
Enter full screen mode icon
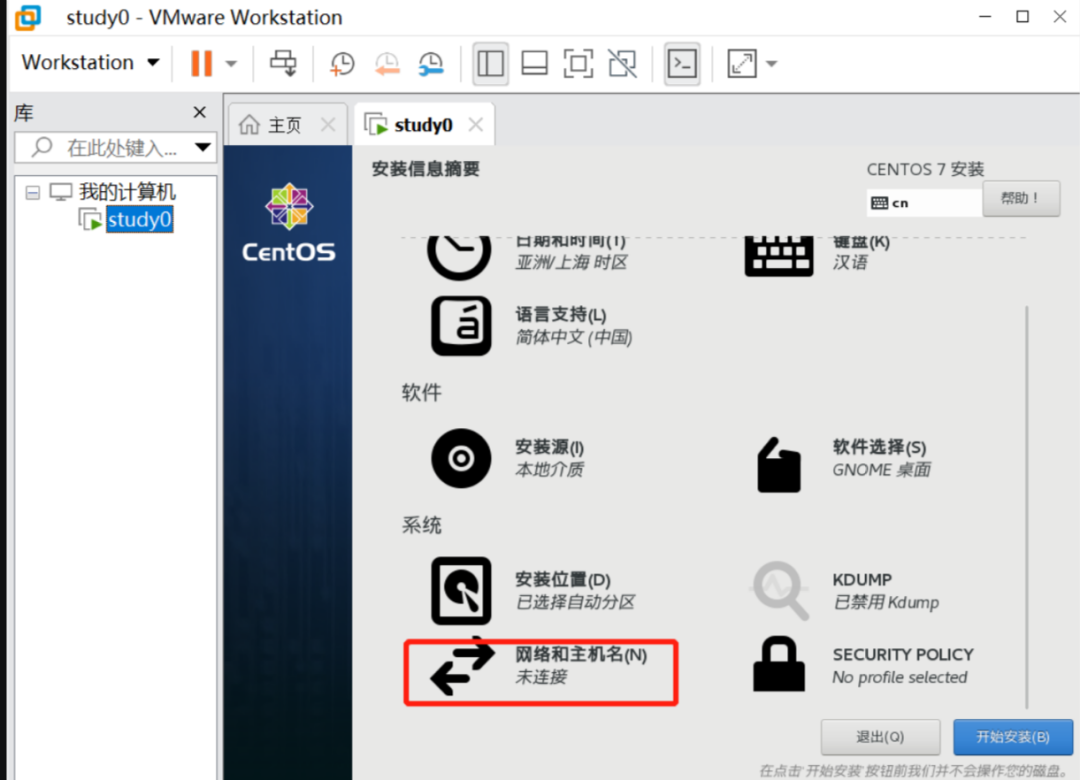pyautogui.click(x=578, y=63)
